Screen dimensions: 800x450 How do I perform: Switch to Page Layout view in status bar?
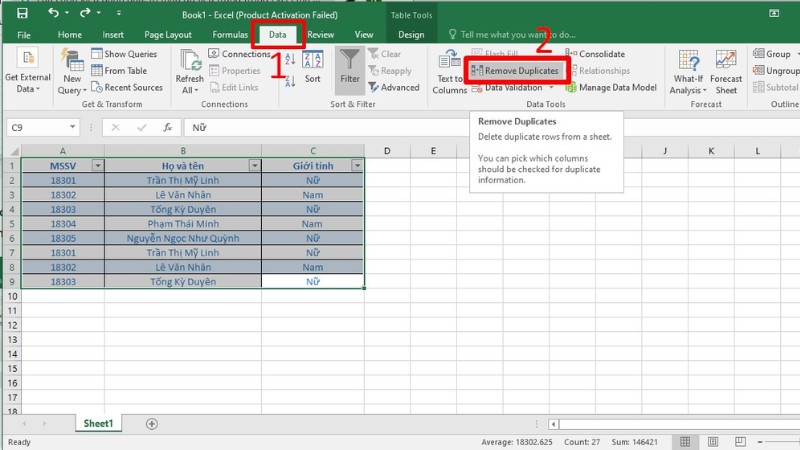[x=712, y=442]
